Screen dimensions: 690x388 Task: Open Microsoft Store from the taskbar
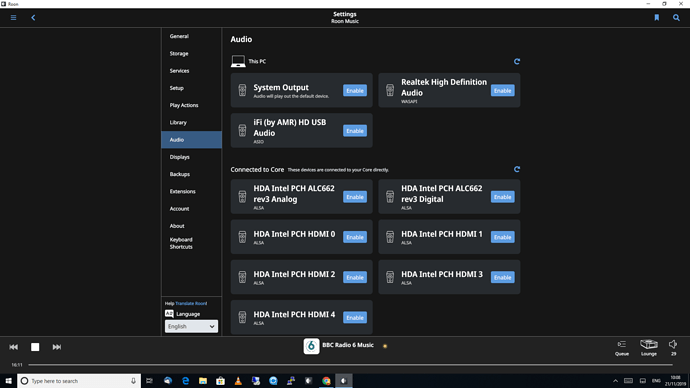[220, 381]
